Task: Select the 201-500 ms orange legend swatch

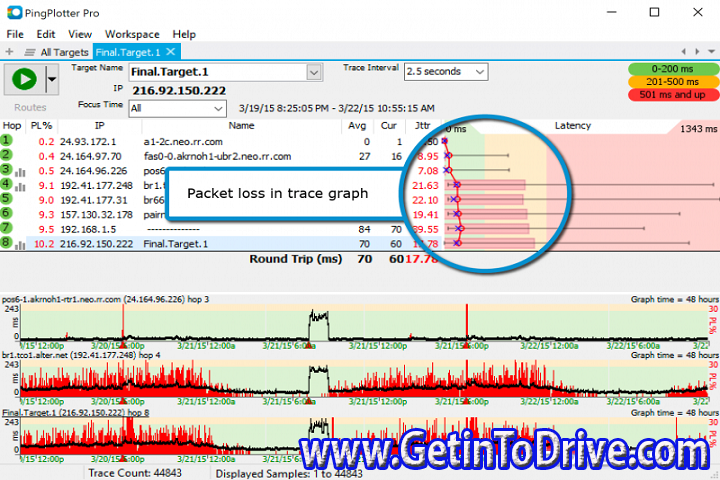Action: point(673,82)
